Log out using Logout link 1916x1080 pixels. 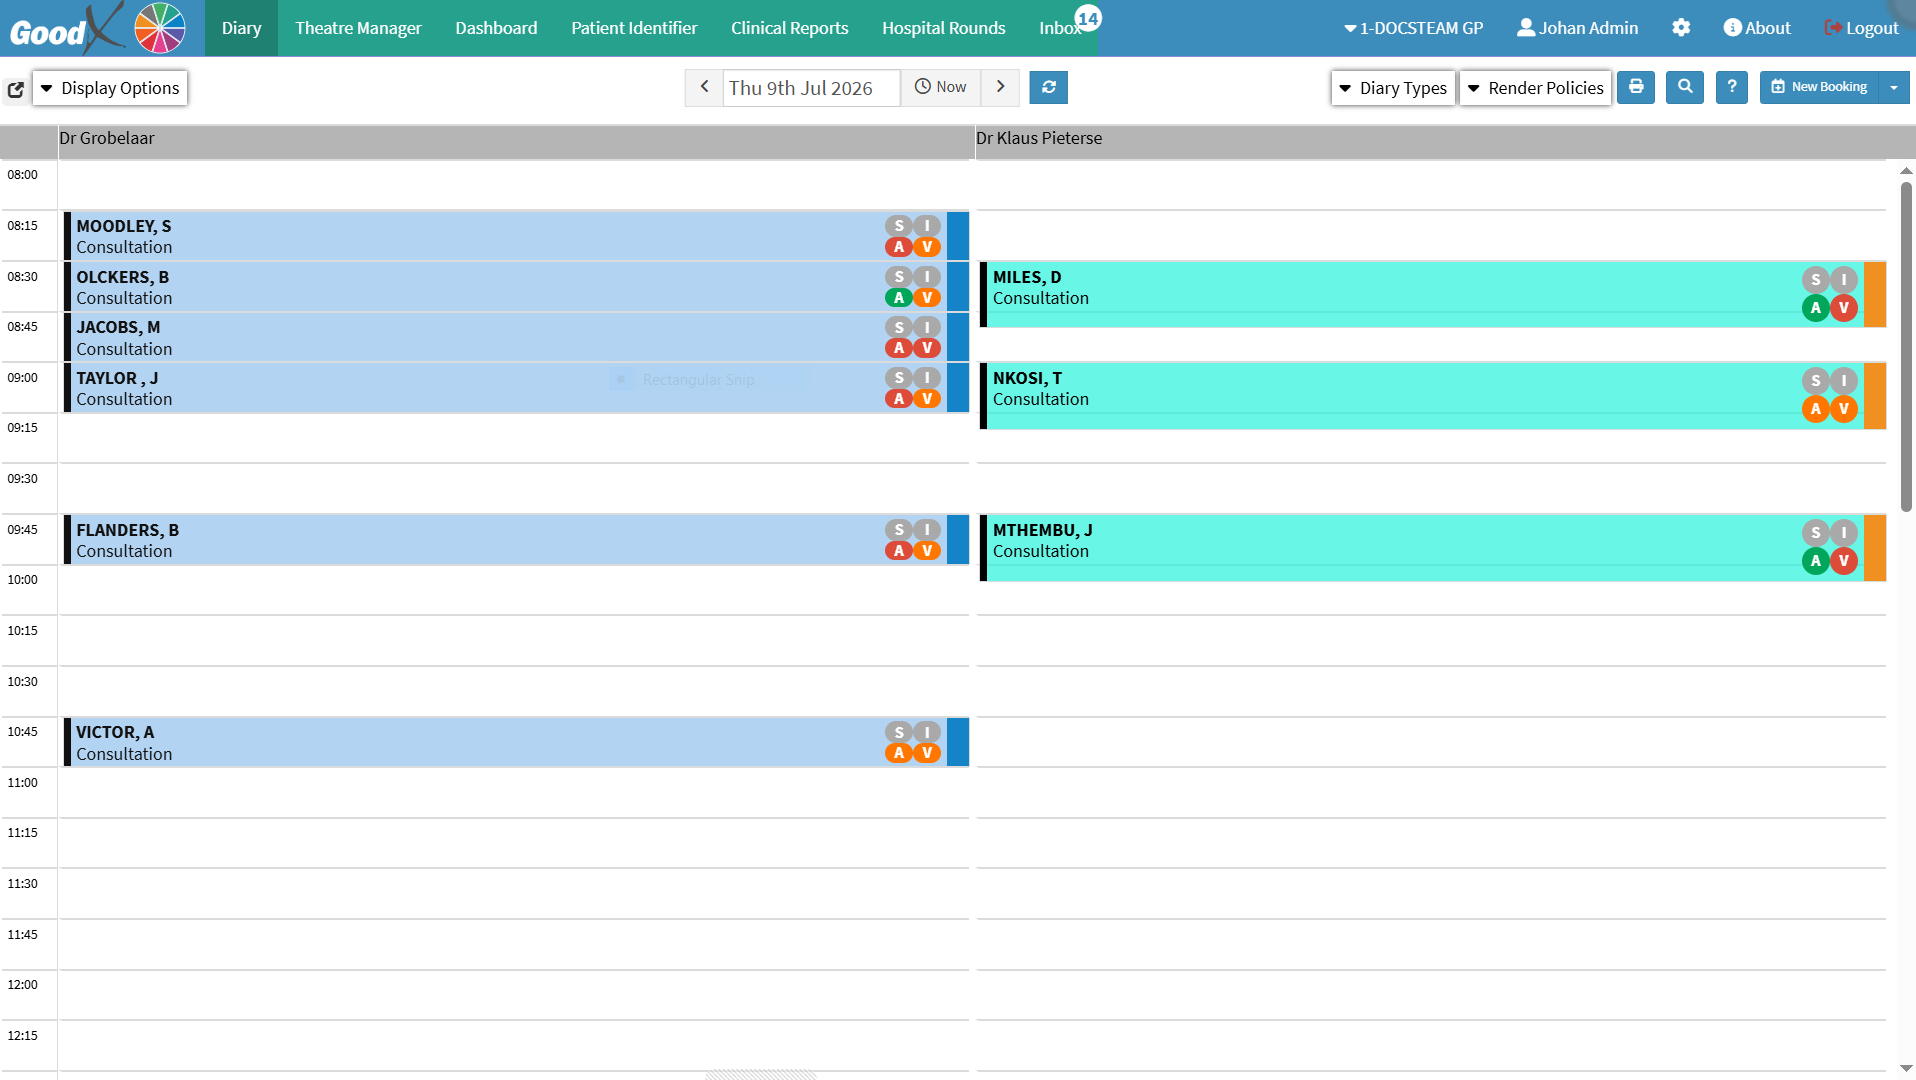(1861, 28)
